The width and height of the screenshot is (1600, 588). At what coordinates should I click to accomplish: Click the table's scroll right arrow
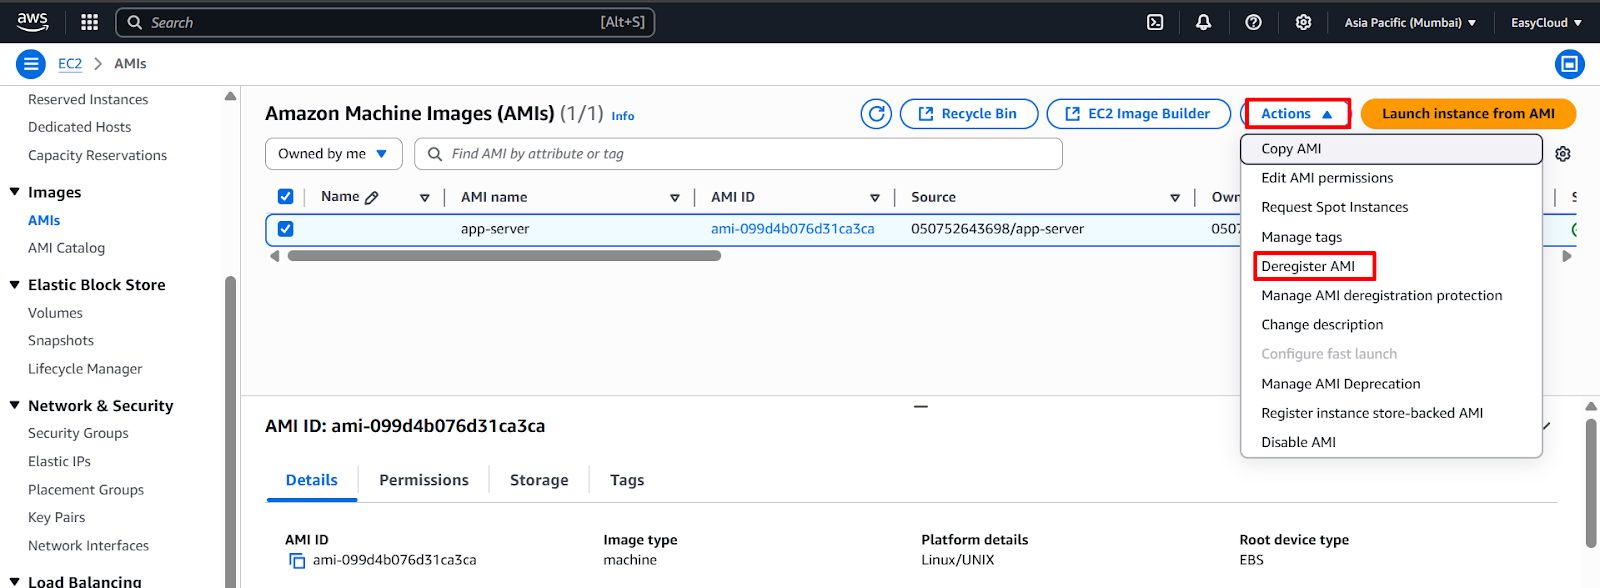[x=1567, y=256]
